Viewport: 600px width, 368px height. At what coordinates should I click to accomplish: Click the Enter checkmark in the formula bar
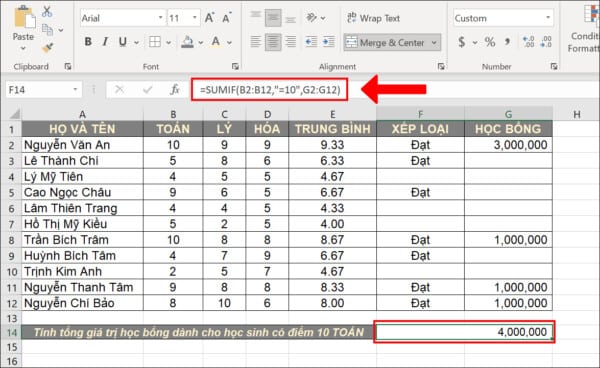(x=147, y=90)
